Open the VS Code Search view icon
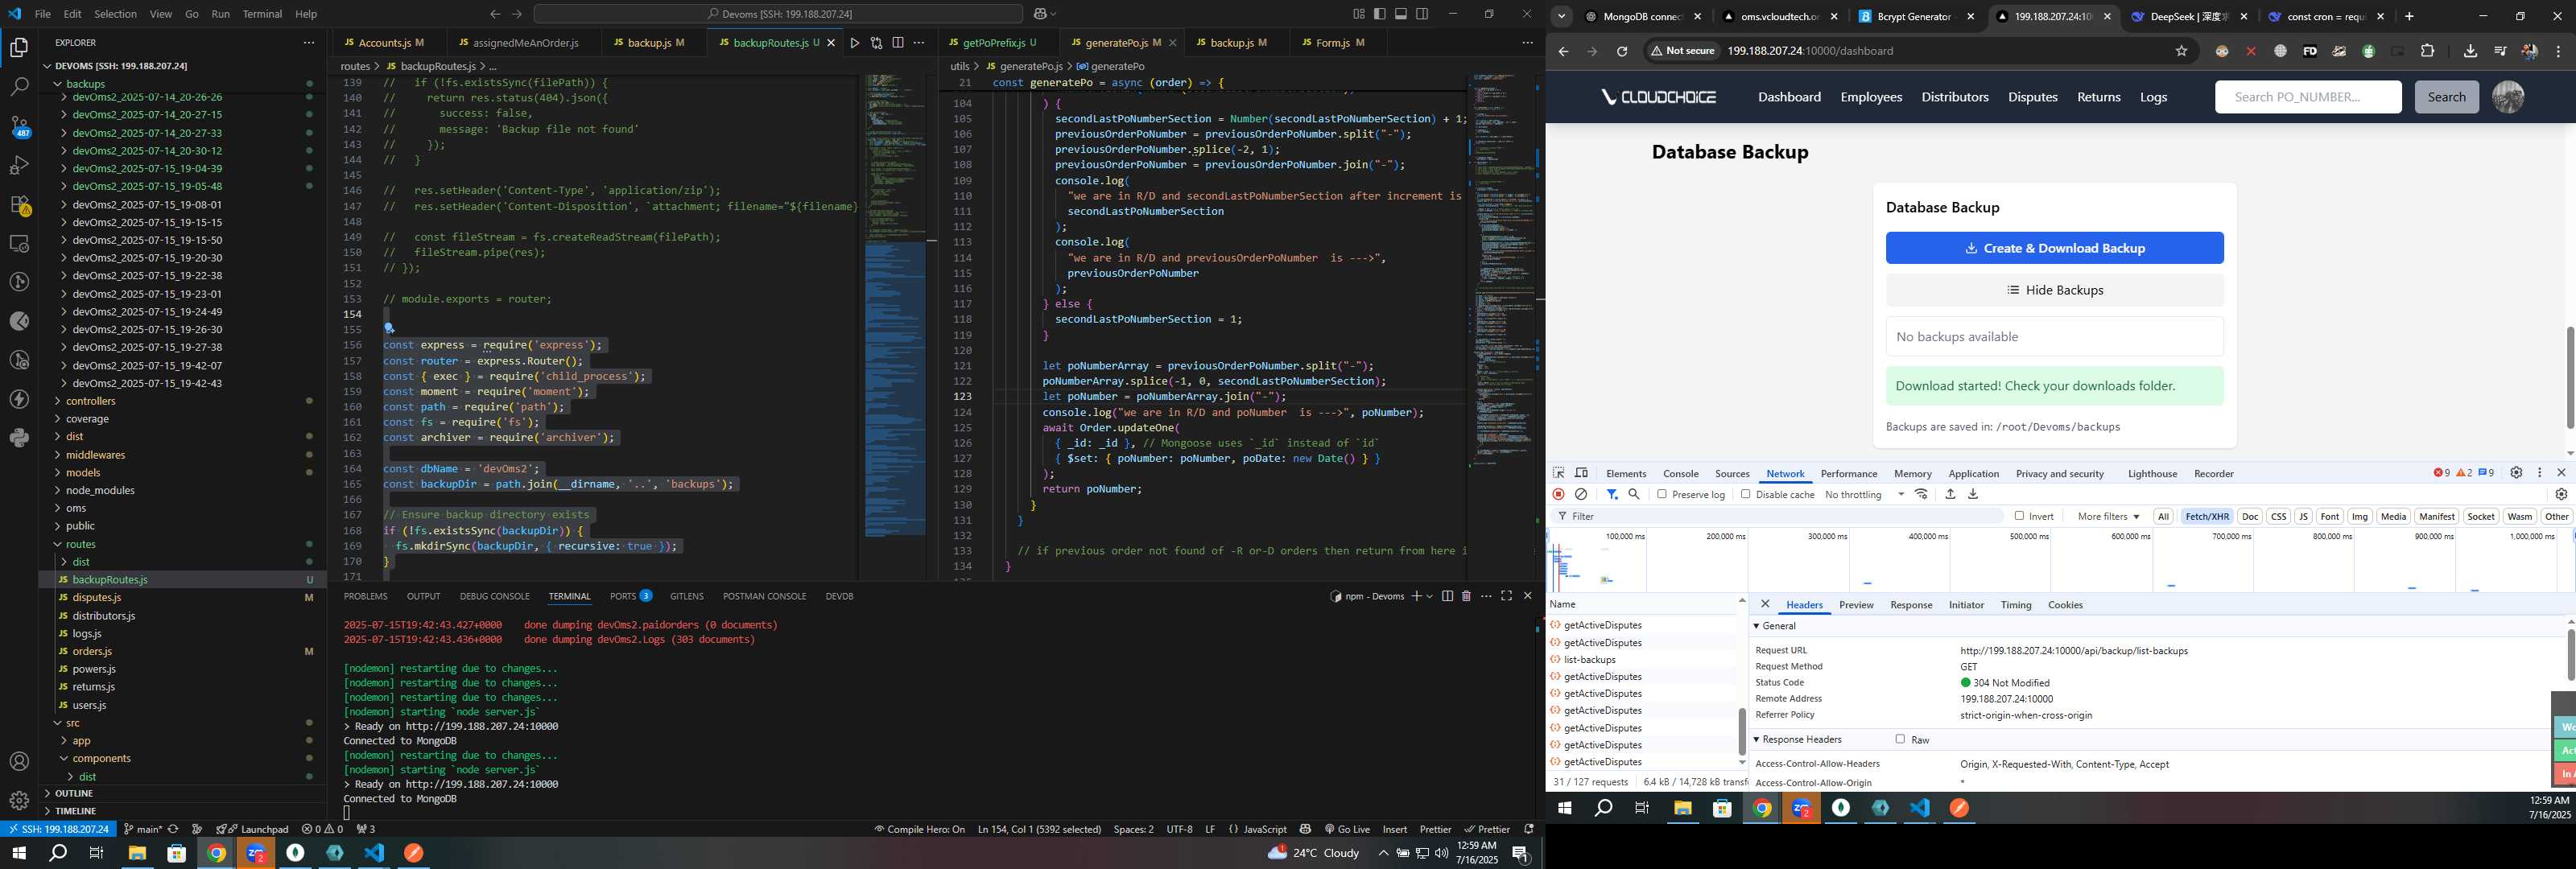2576x869 pixels. click(19, 87)
